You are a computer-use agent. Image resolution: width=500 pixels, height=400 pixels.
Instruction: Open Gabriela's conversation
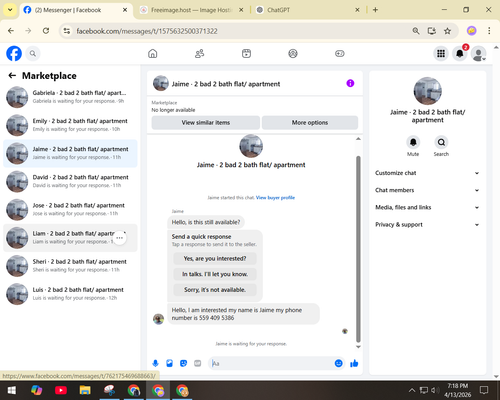70,97
